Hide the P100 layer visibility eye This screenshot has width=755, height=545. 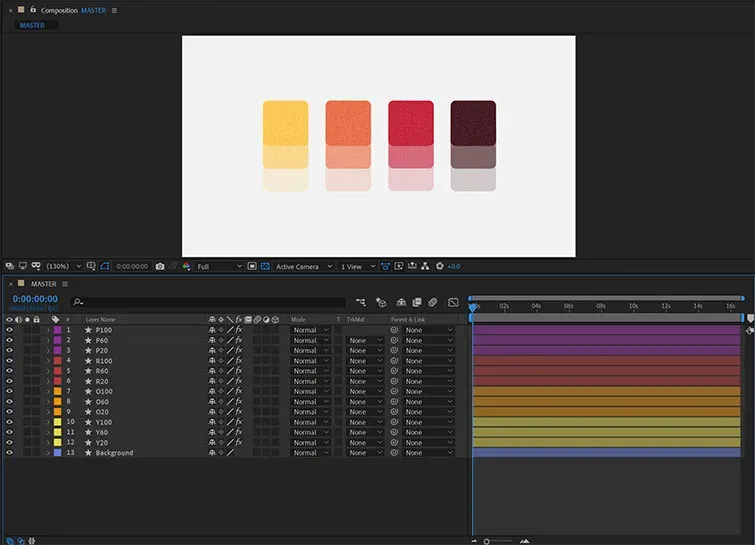(9, 330)
